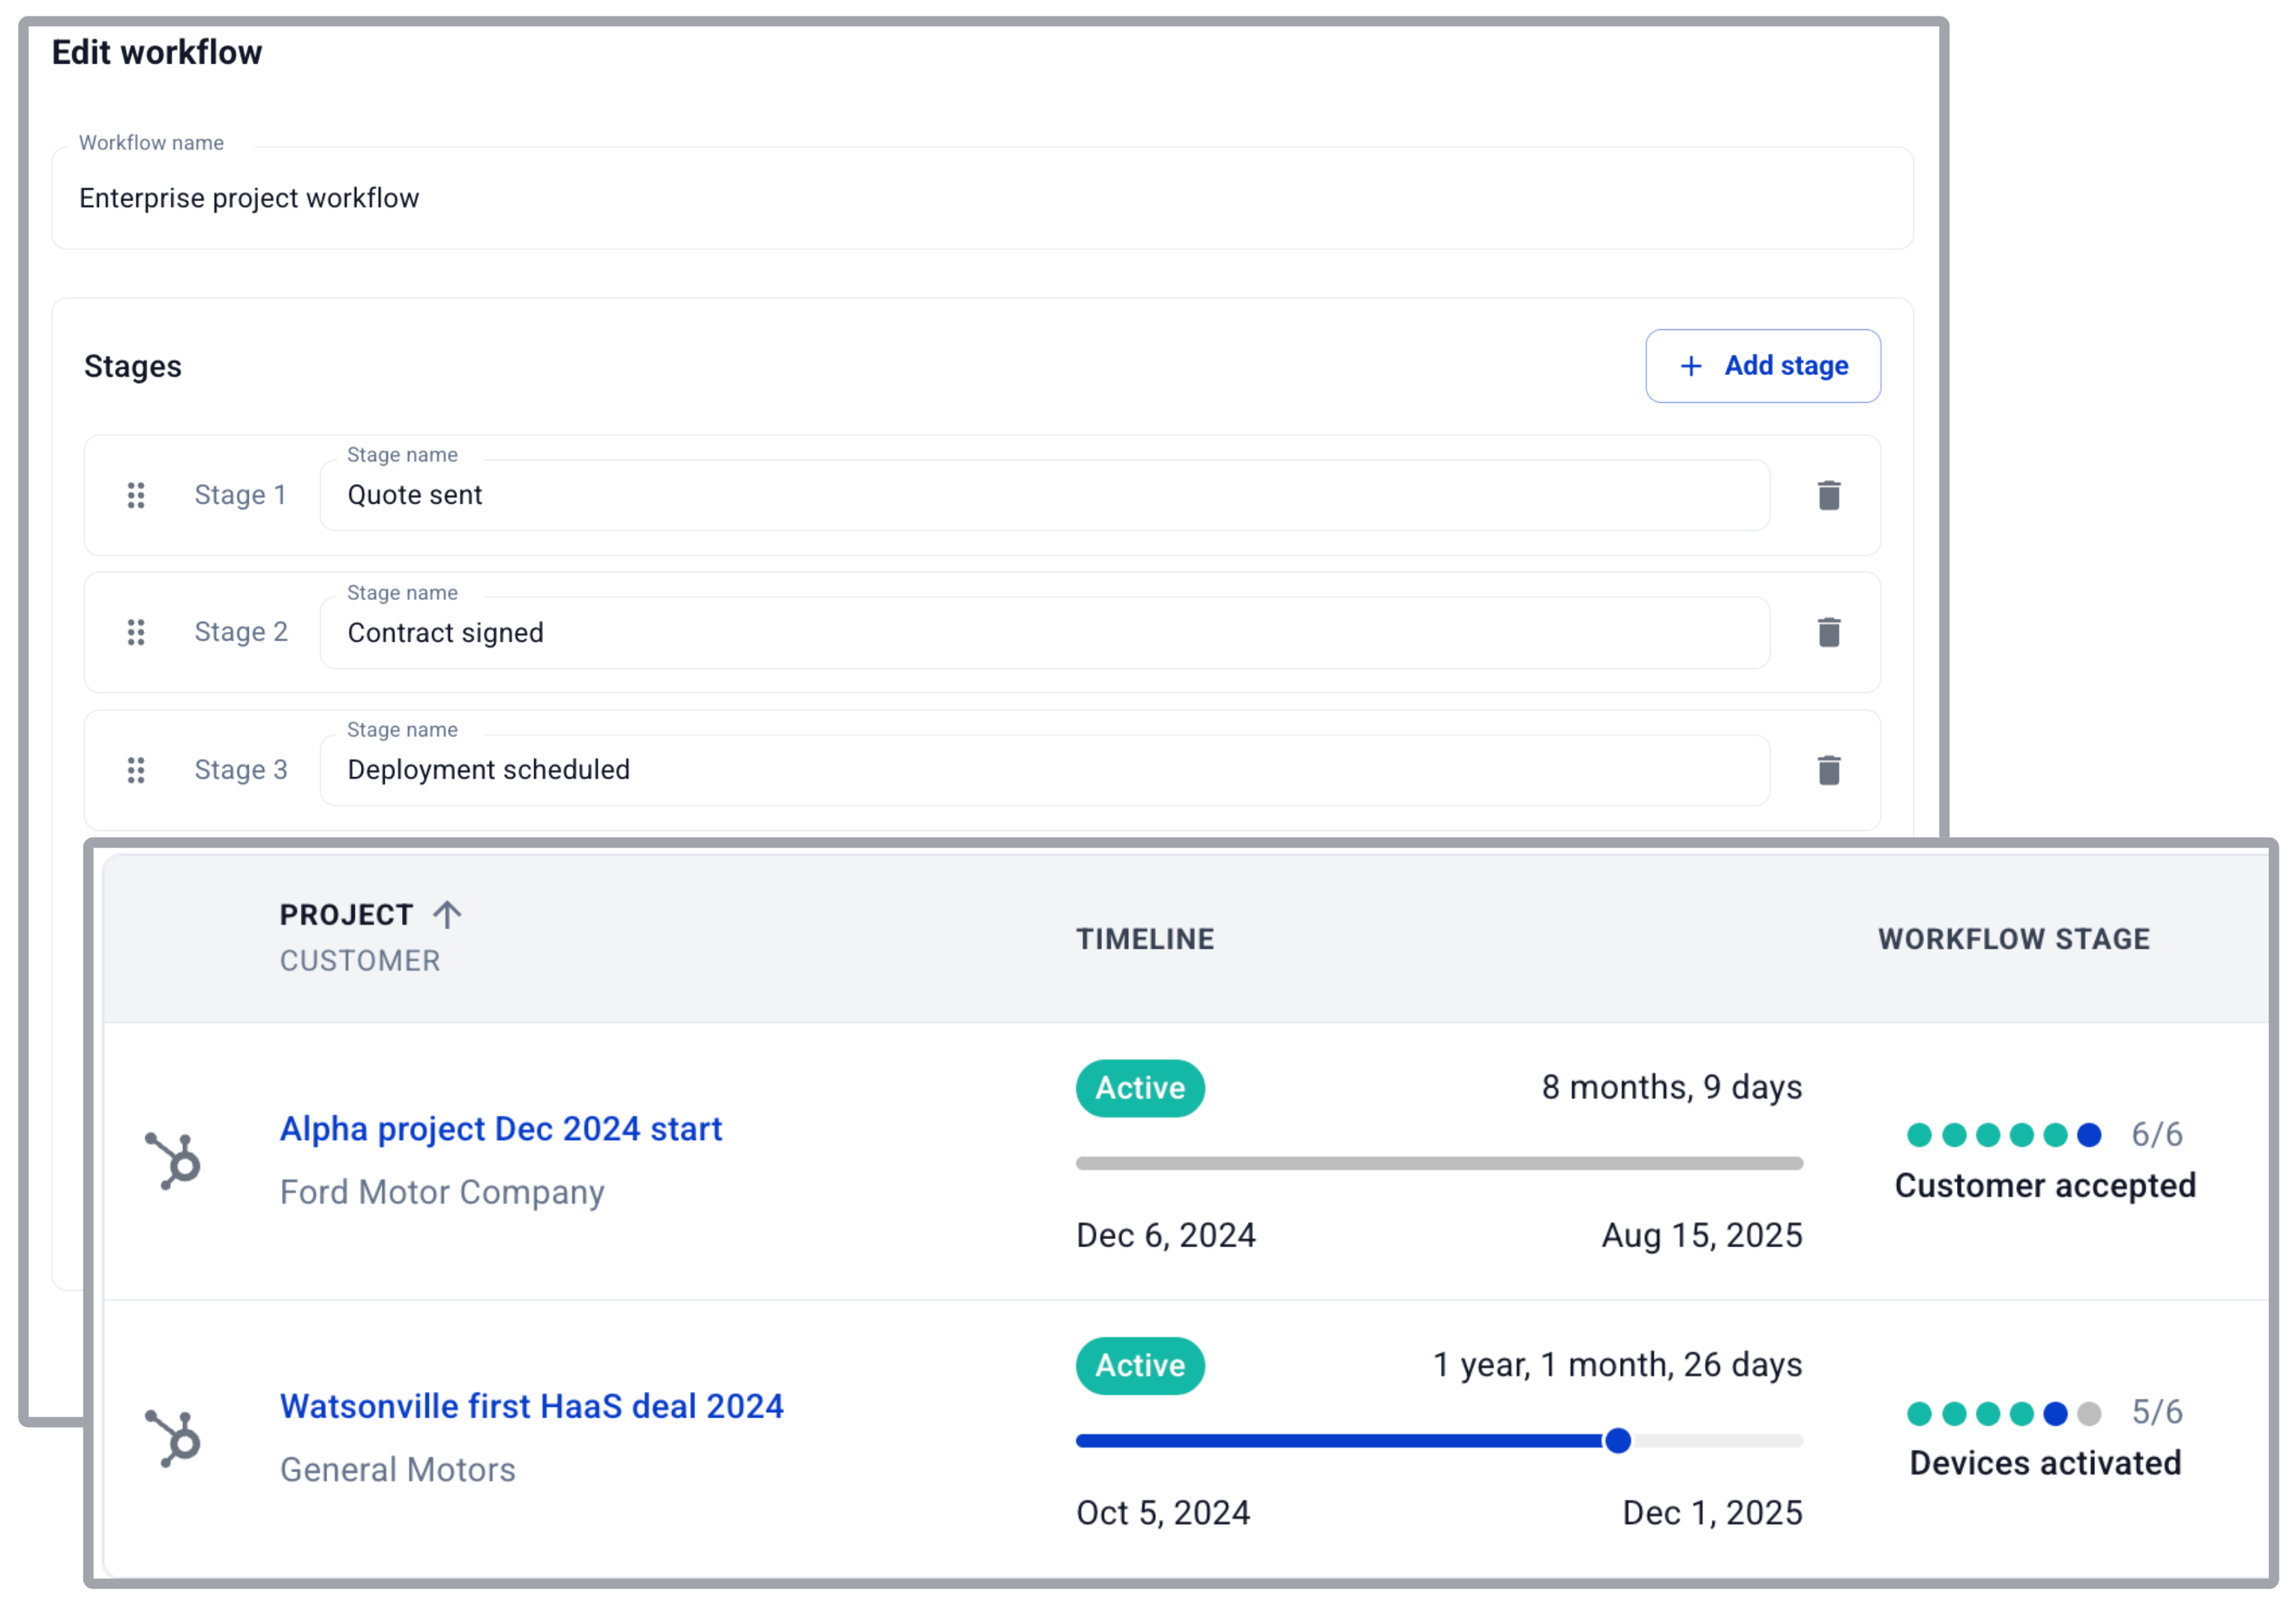The width and height of the screenshot is (2296, 1611).
Task: Click the Add stage button
Action: [1762, 366]
